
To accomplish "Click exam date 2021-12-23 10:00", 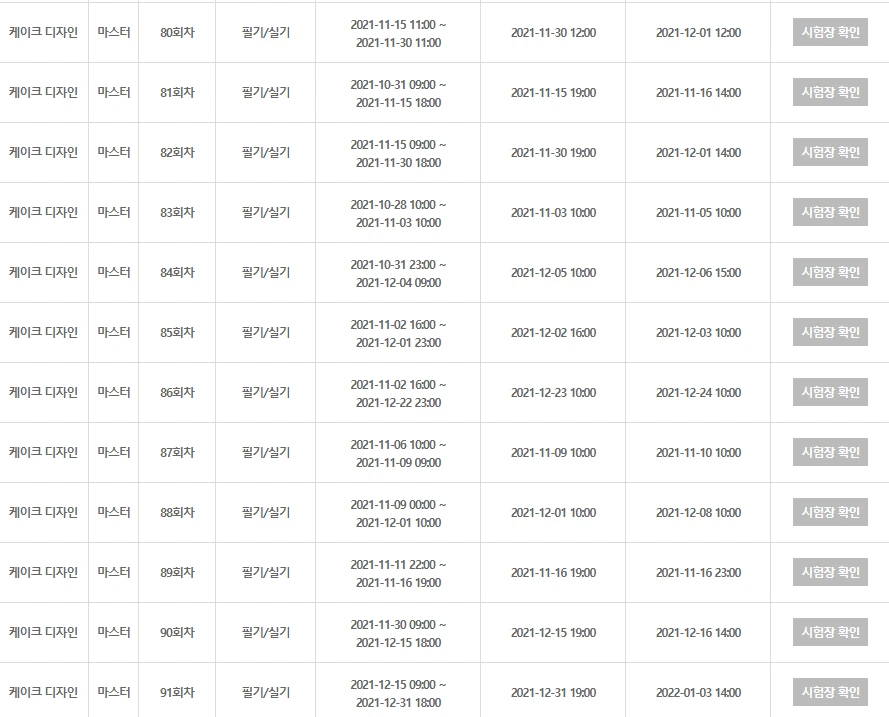I will point(553,393).
